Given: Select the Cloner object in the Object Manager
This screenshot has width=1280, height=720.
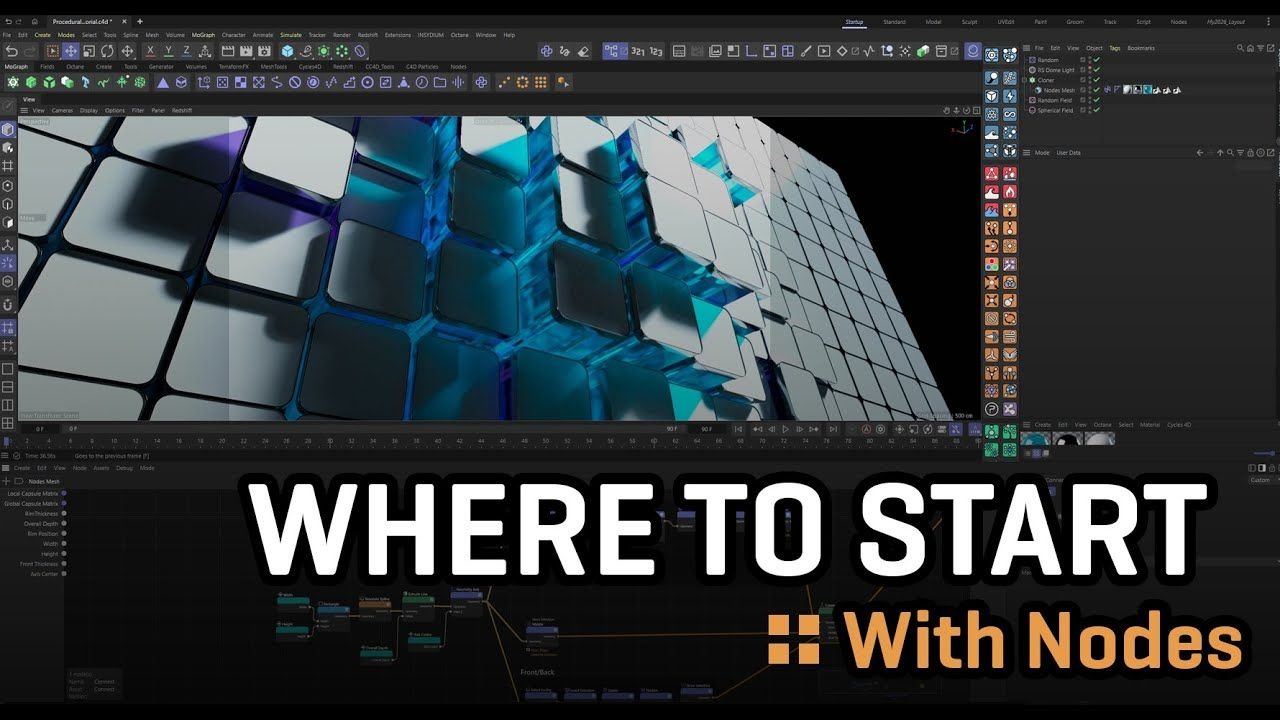Looking at the screenshot, I should point(1046,80).
